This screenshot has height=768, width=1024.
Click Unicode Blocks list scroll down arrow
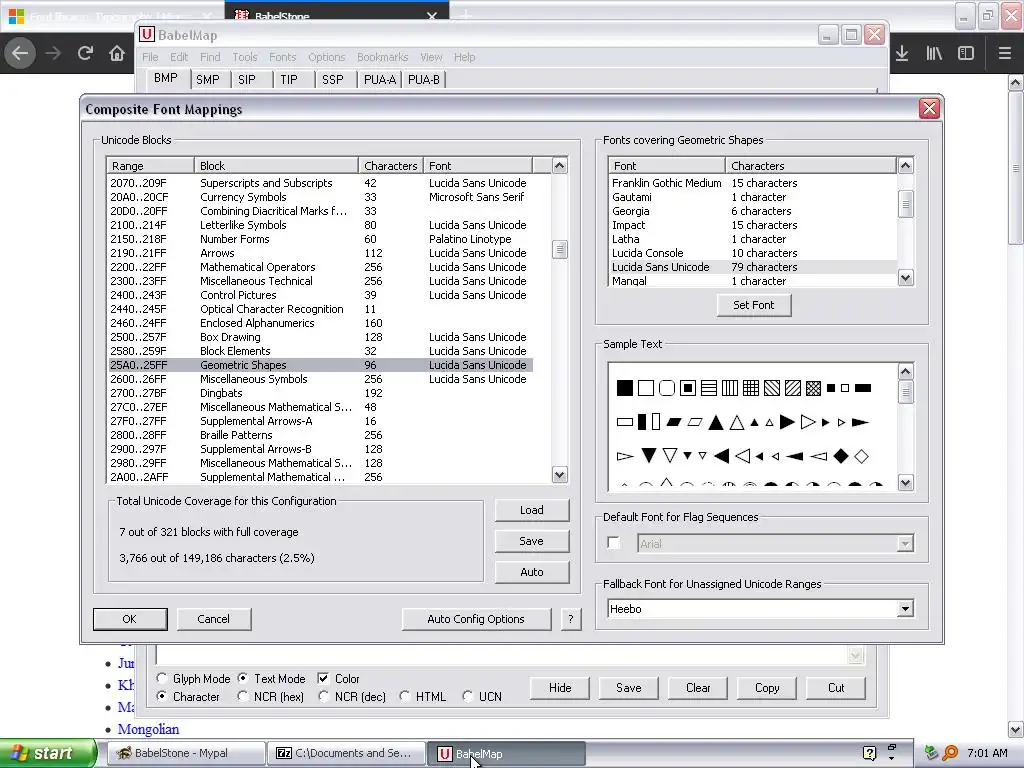coord(560,475)
